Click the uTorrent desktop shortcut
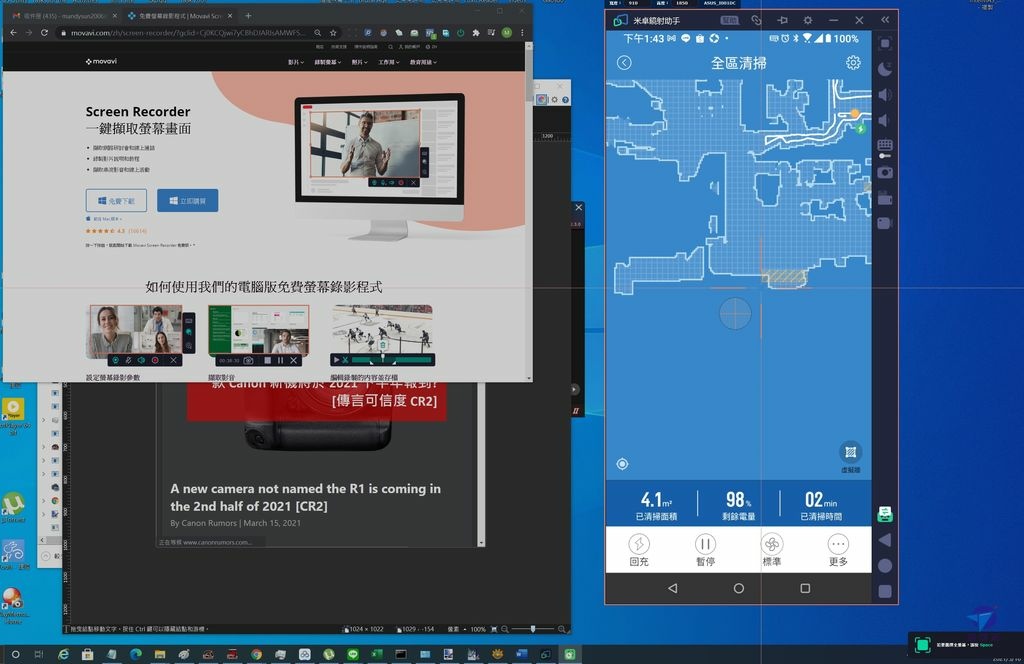1024x664 pixels. [13, 508]
